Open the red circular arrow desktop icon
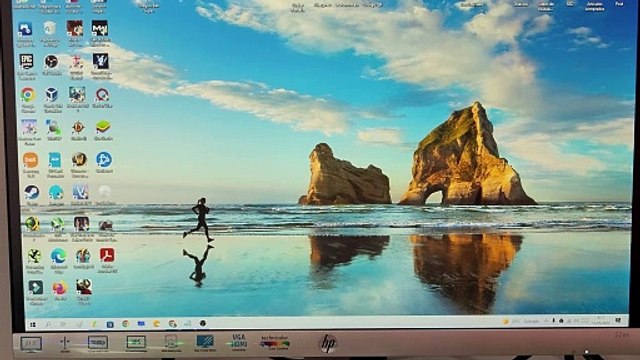 (x=102, y=95)
